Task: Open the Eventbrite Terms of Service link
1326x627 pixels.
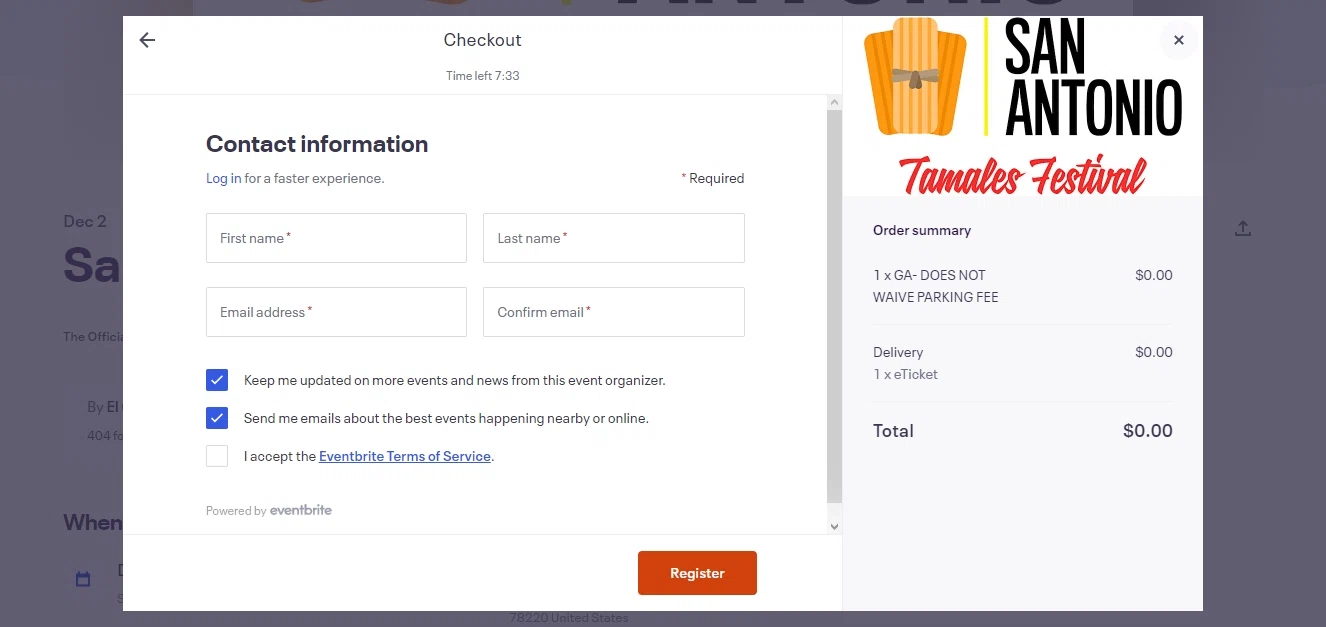Action: click(x=404, y=456)
